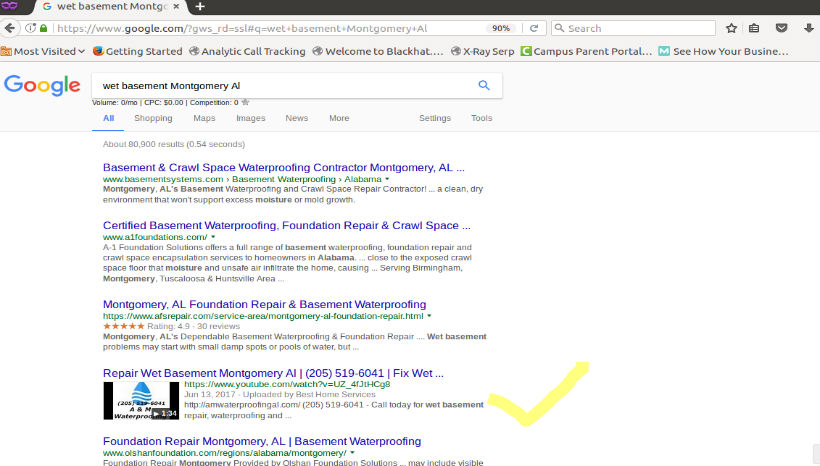
Task: Open downloads arrow icon in toolbar
Action: [x=808, y=28]
